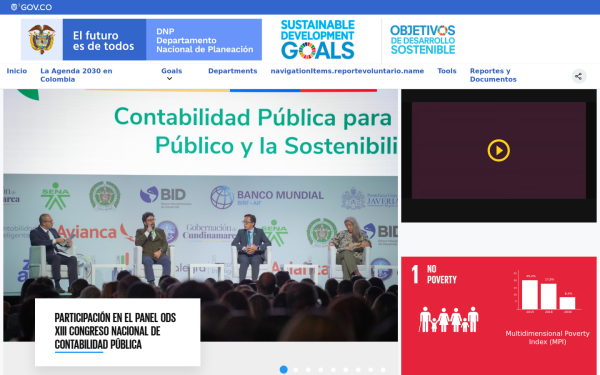Image resolution: width=600 pixels, height=375 pixels.
Task: Select the seventh carousel slide dot
Action: pyautogui.click(x=358, y=370)
